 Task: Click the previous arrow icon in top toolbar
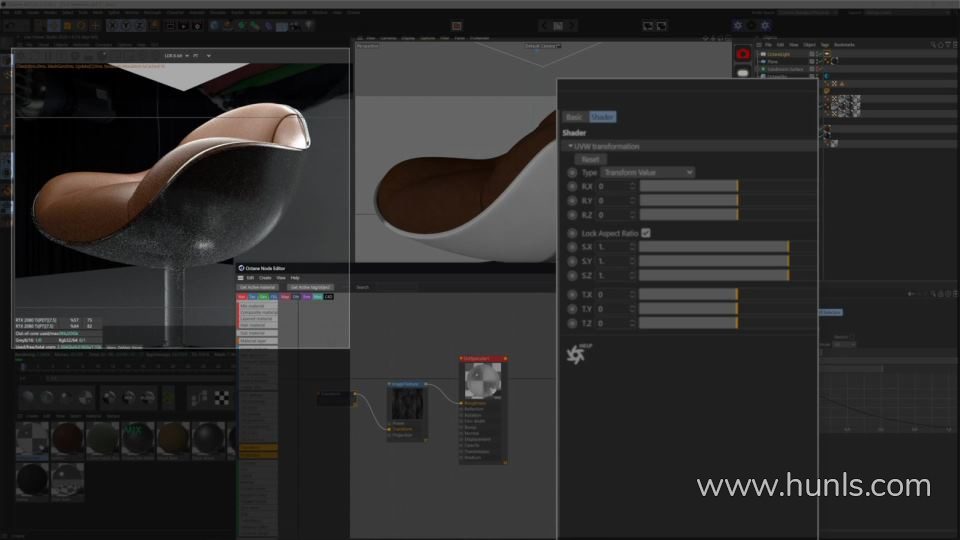pyautogui.click(x=544, y=26)
